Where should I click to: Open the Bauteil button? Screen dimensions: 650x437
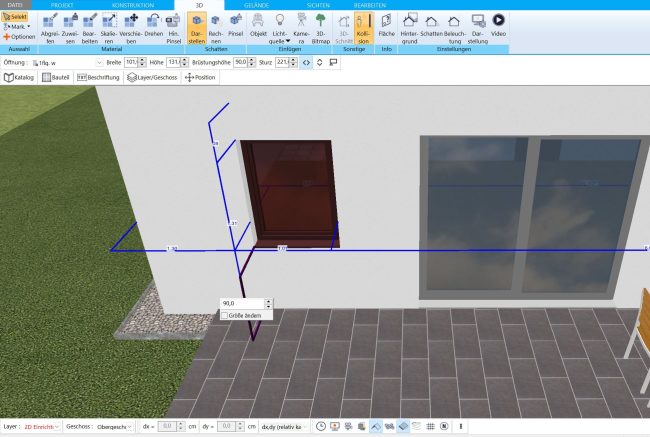pyautogui.click(x=56, y=78)
